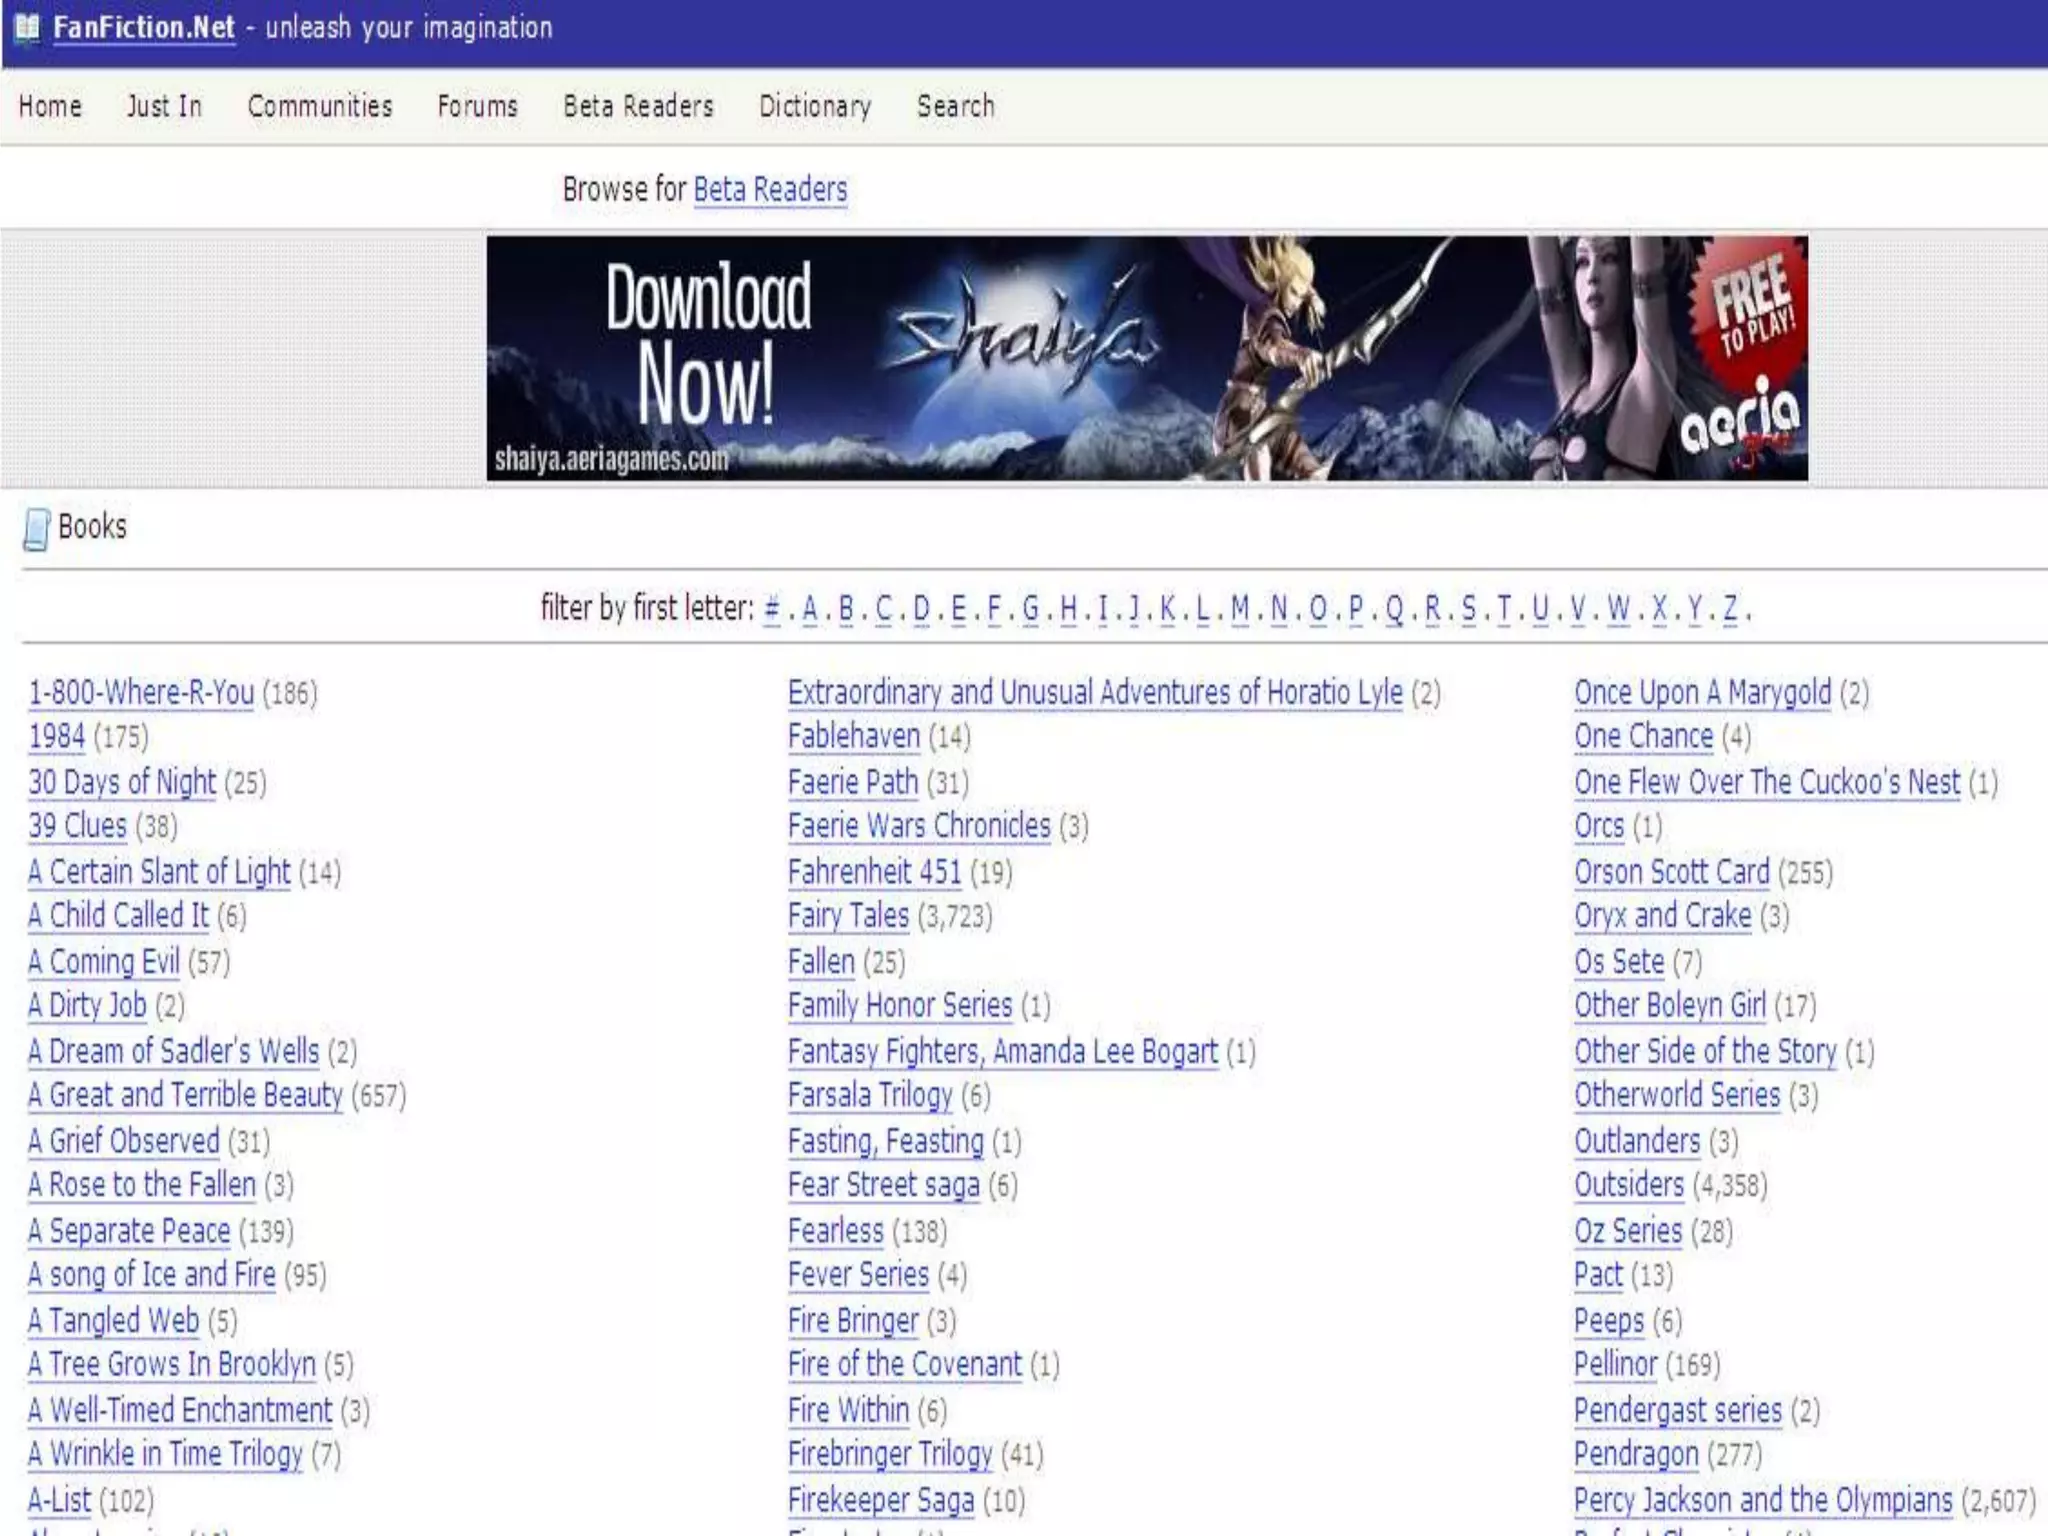The width and height of the screenshot is (2048, 1536).
Task: Open Percy Jackson and the Olympians
Action: coord(1762,1499)
